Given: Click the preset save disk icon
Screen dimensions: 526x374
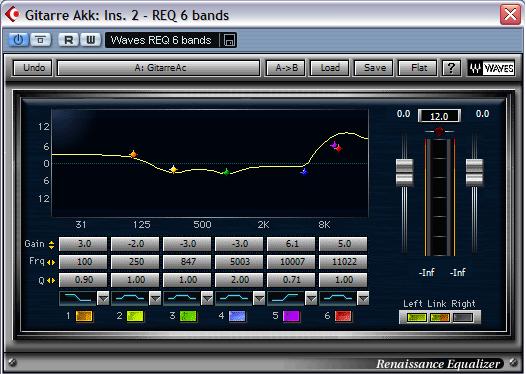Looking at the screenshot, I should [x=229, y=40].
